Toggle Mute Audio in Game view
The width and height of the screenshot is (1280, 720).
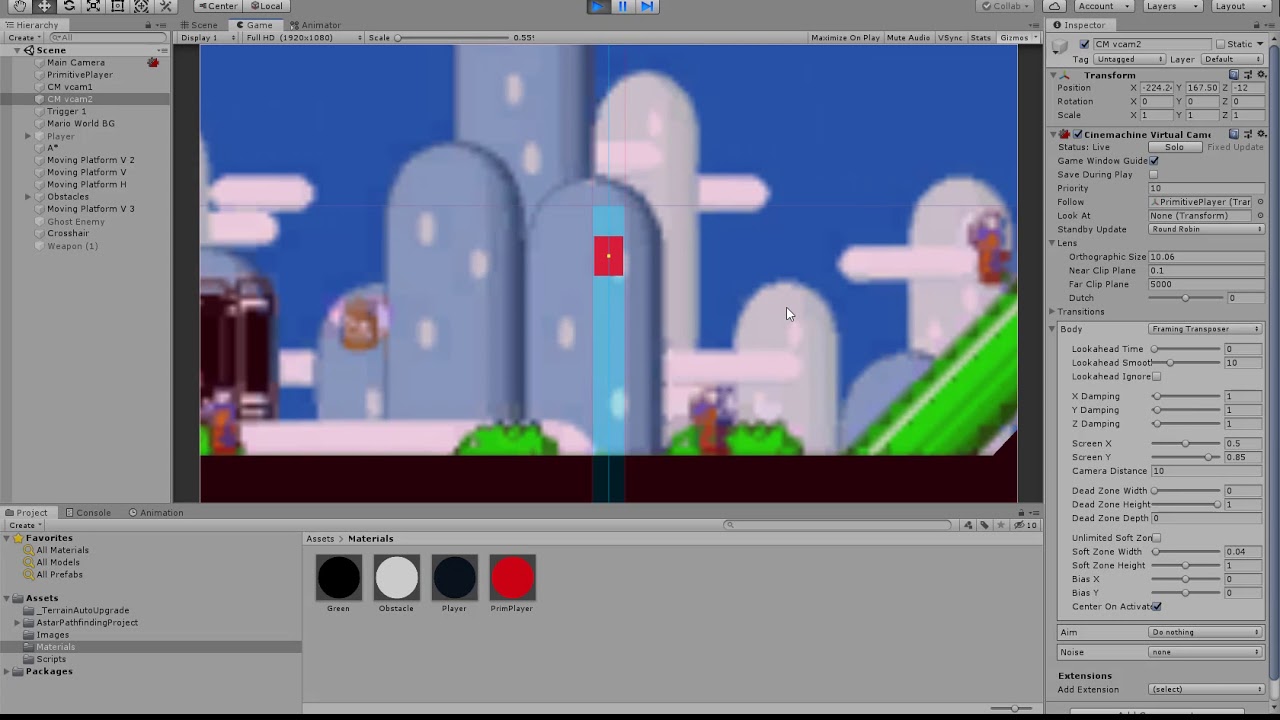[x=908, y=38]
